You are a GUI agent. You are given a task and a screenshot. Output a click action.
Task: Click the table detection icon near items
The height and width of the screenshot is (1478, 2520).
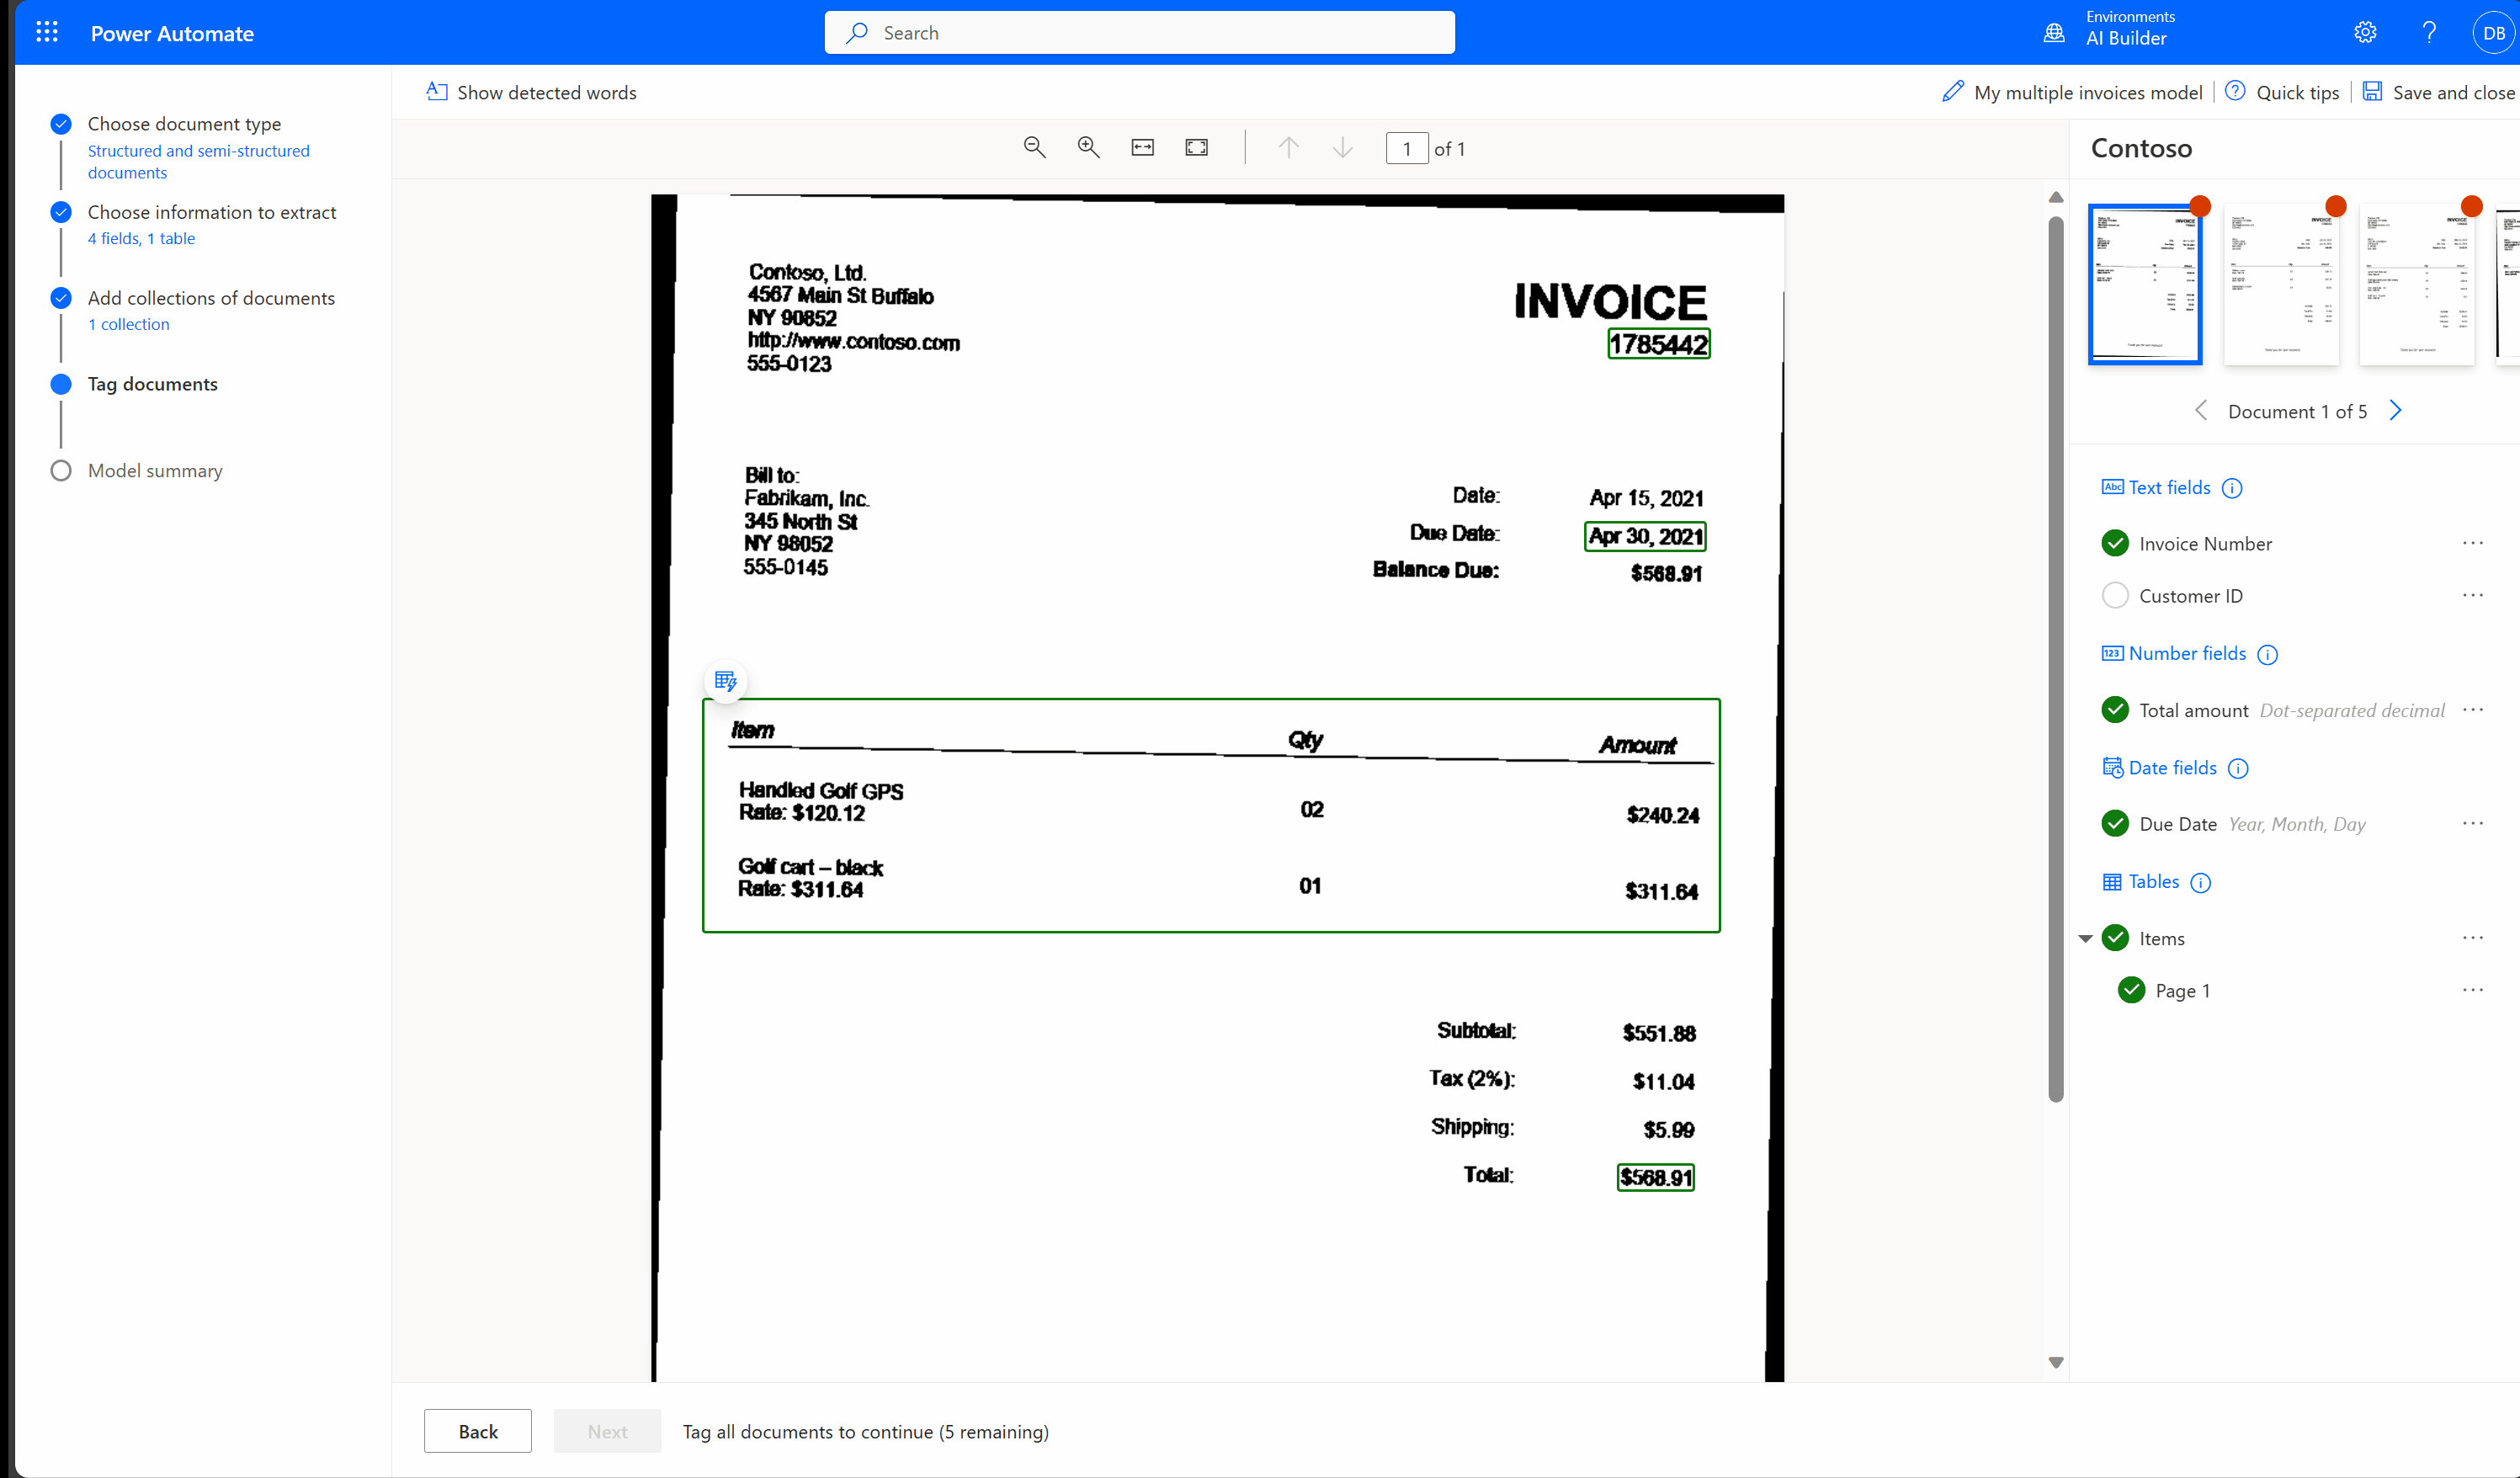[x=725, y=681]
